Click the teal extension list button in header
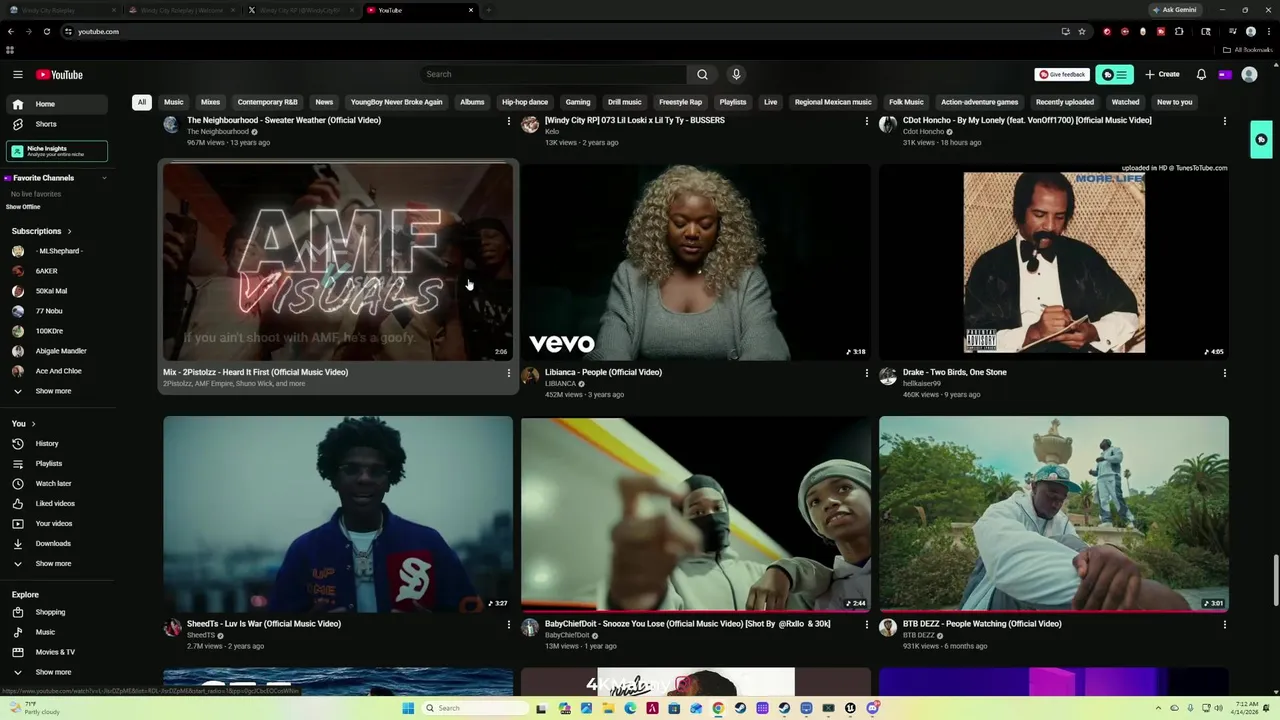1280x720 pixels. [1114, 74]
